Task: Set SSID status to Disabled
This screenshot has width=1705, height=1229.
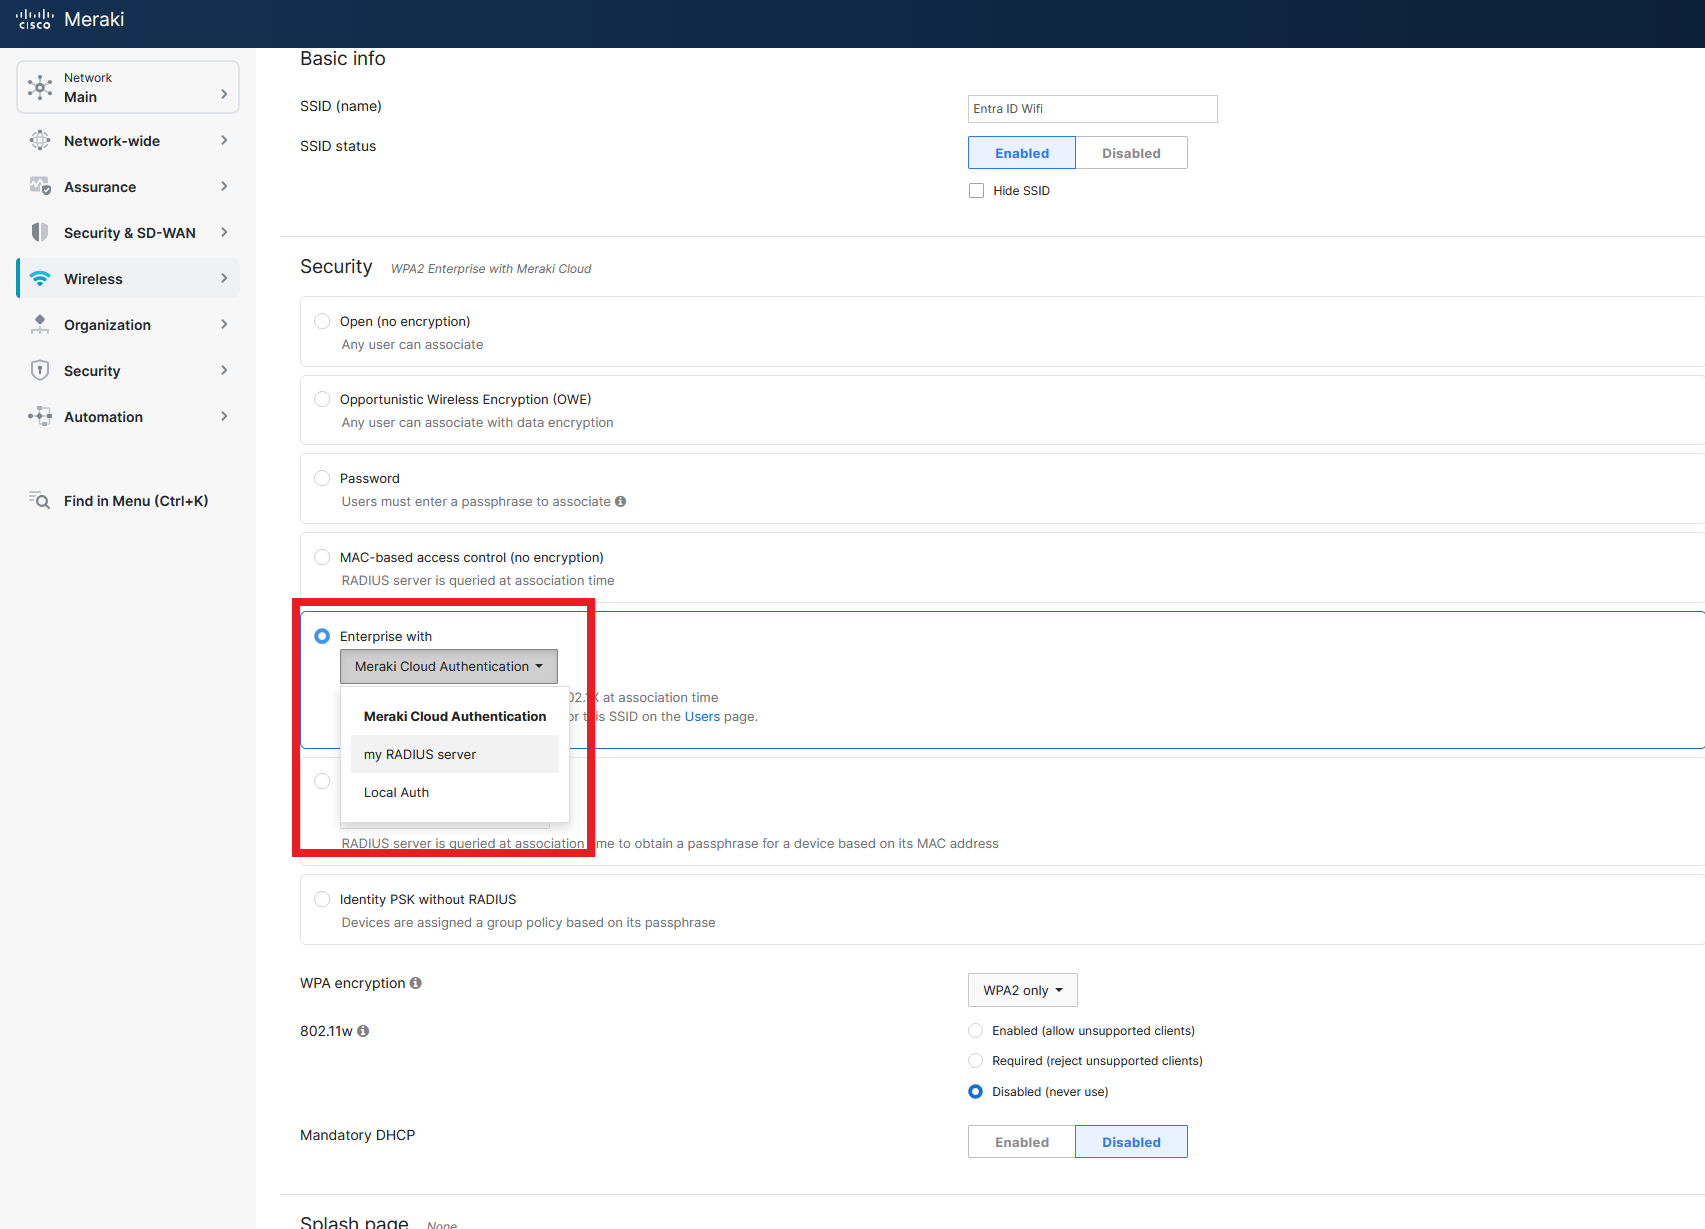Action: [x=1132, y=153]
